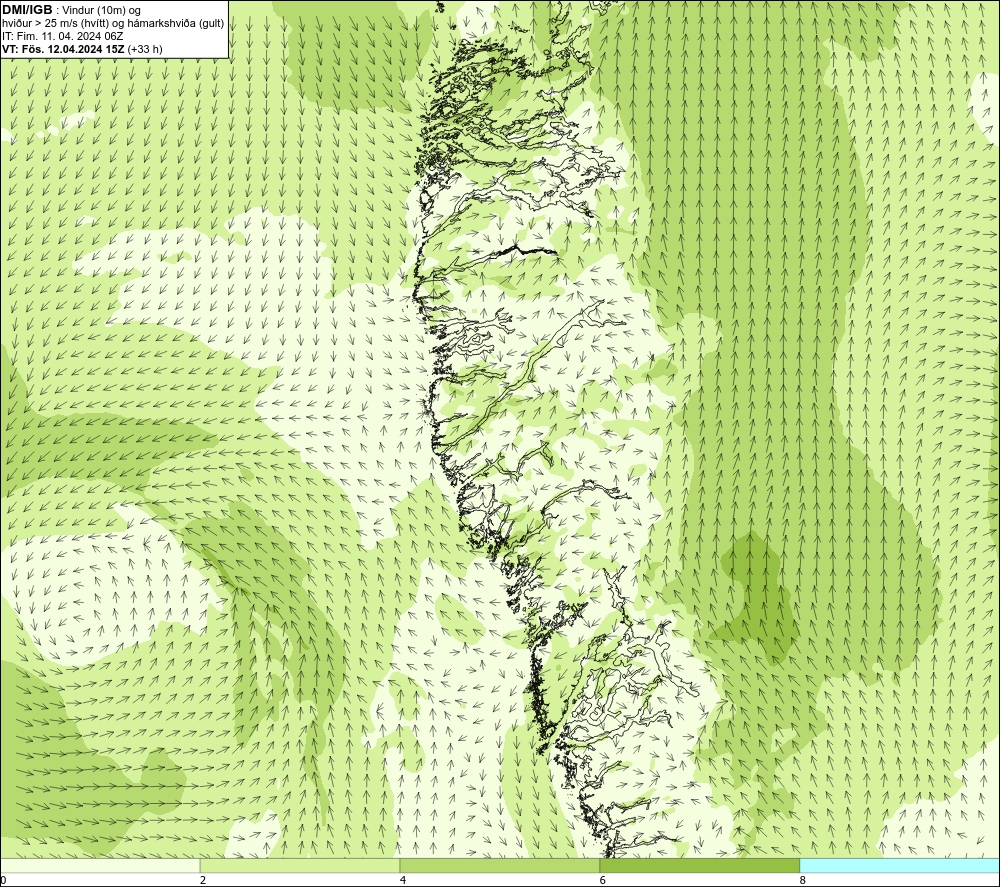1000x887 pixels.
Task: Click the scale label '0'
Action: click(4, 881)
